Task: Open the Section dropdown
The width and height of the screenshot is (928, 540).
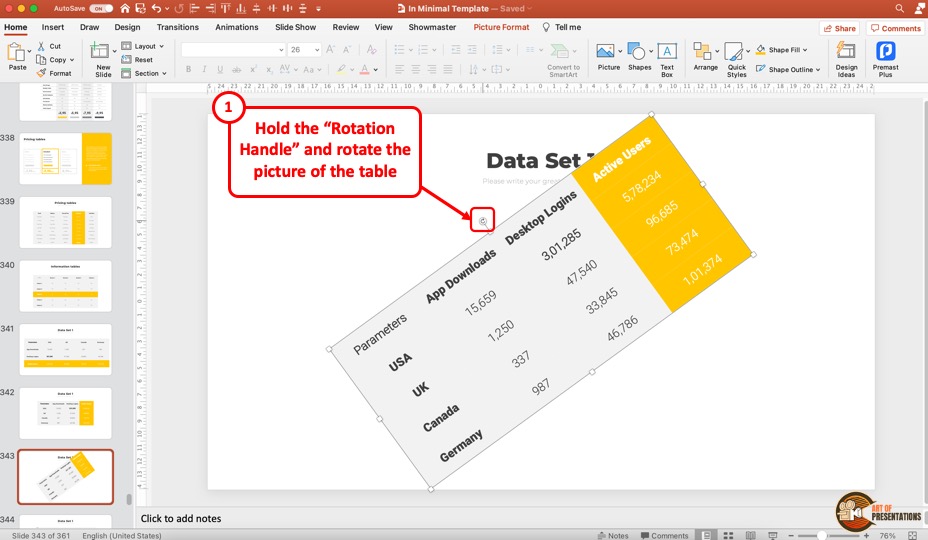Action: tap(144, 73)
